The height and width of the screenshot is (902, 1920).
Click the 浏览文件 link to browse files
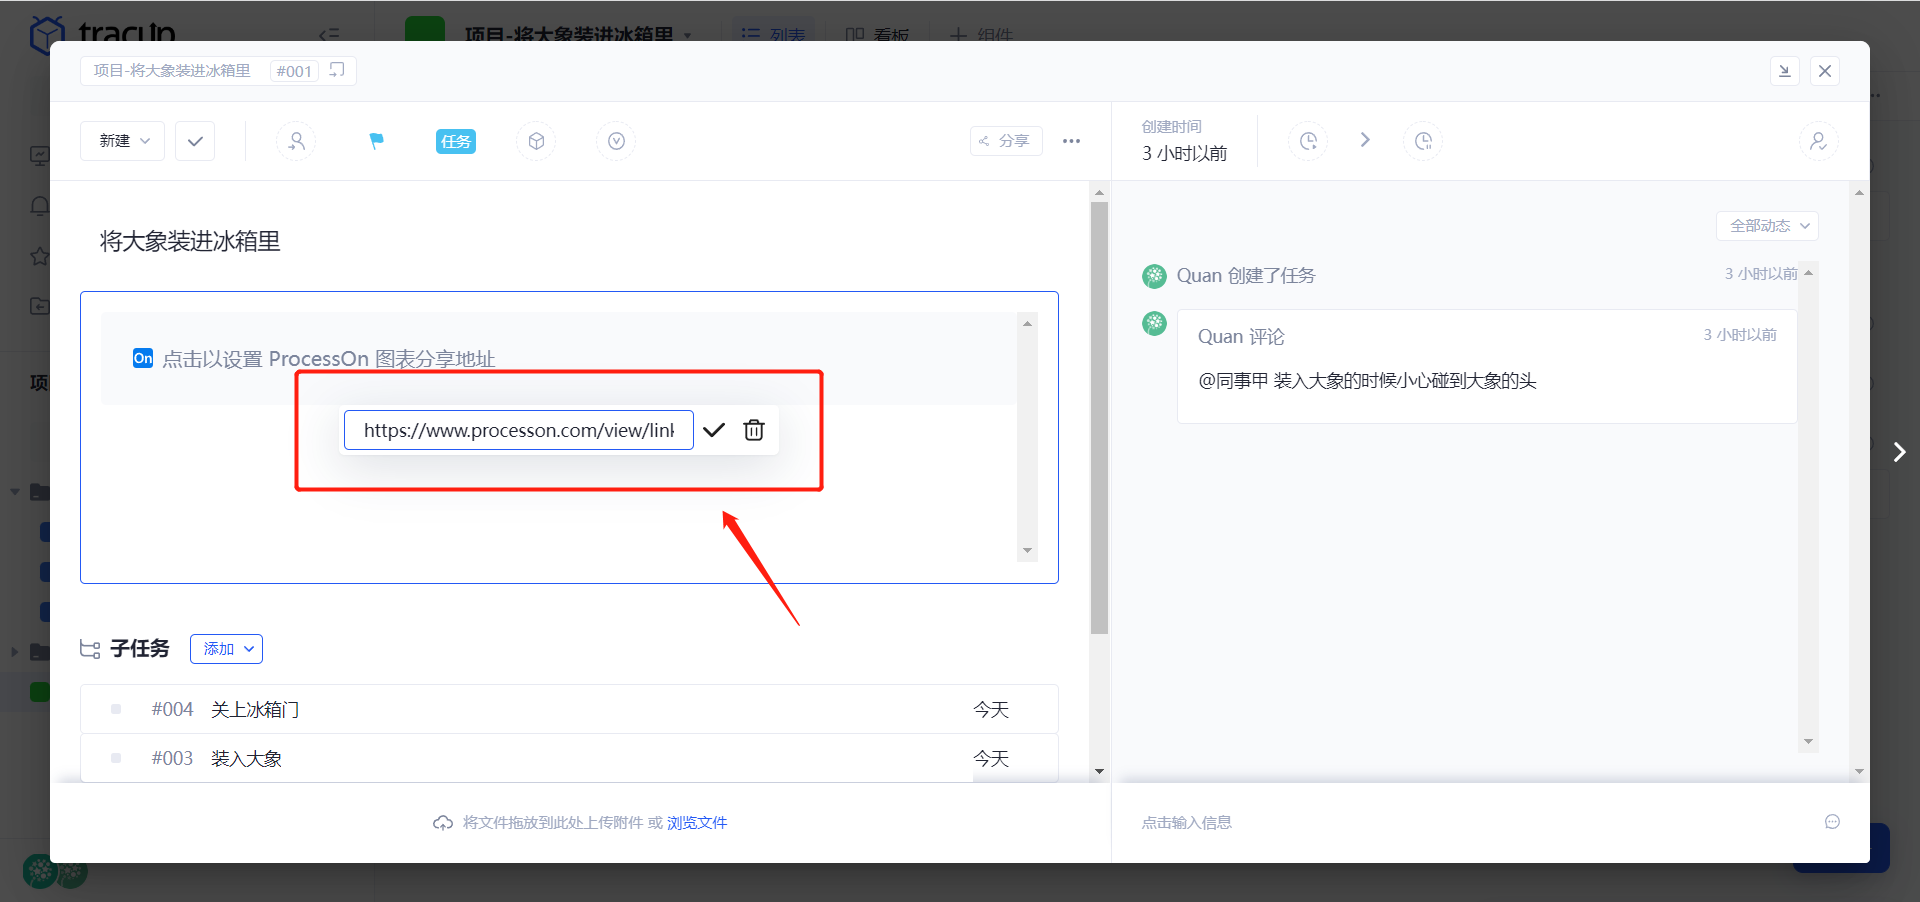click(x=697, y=822)
